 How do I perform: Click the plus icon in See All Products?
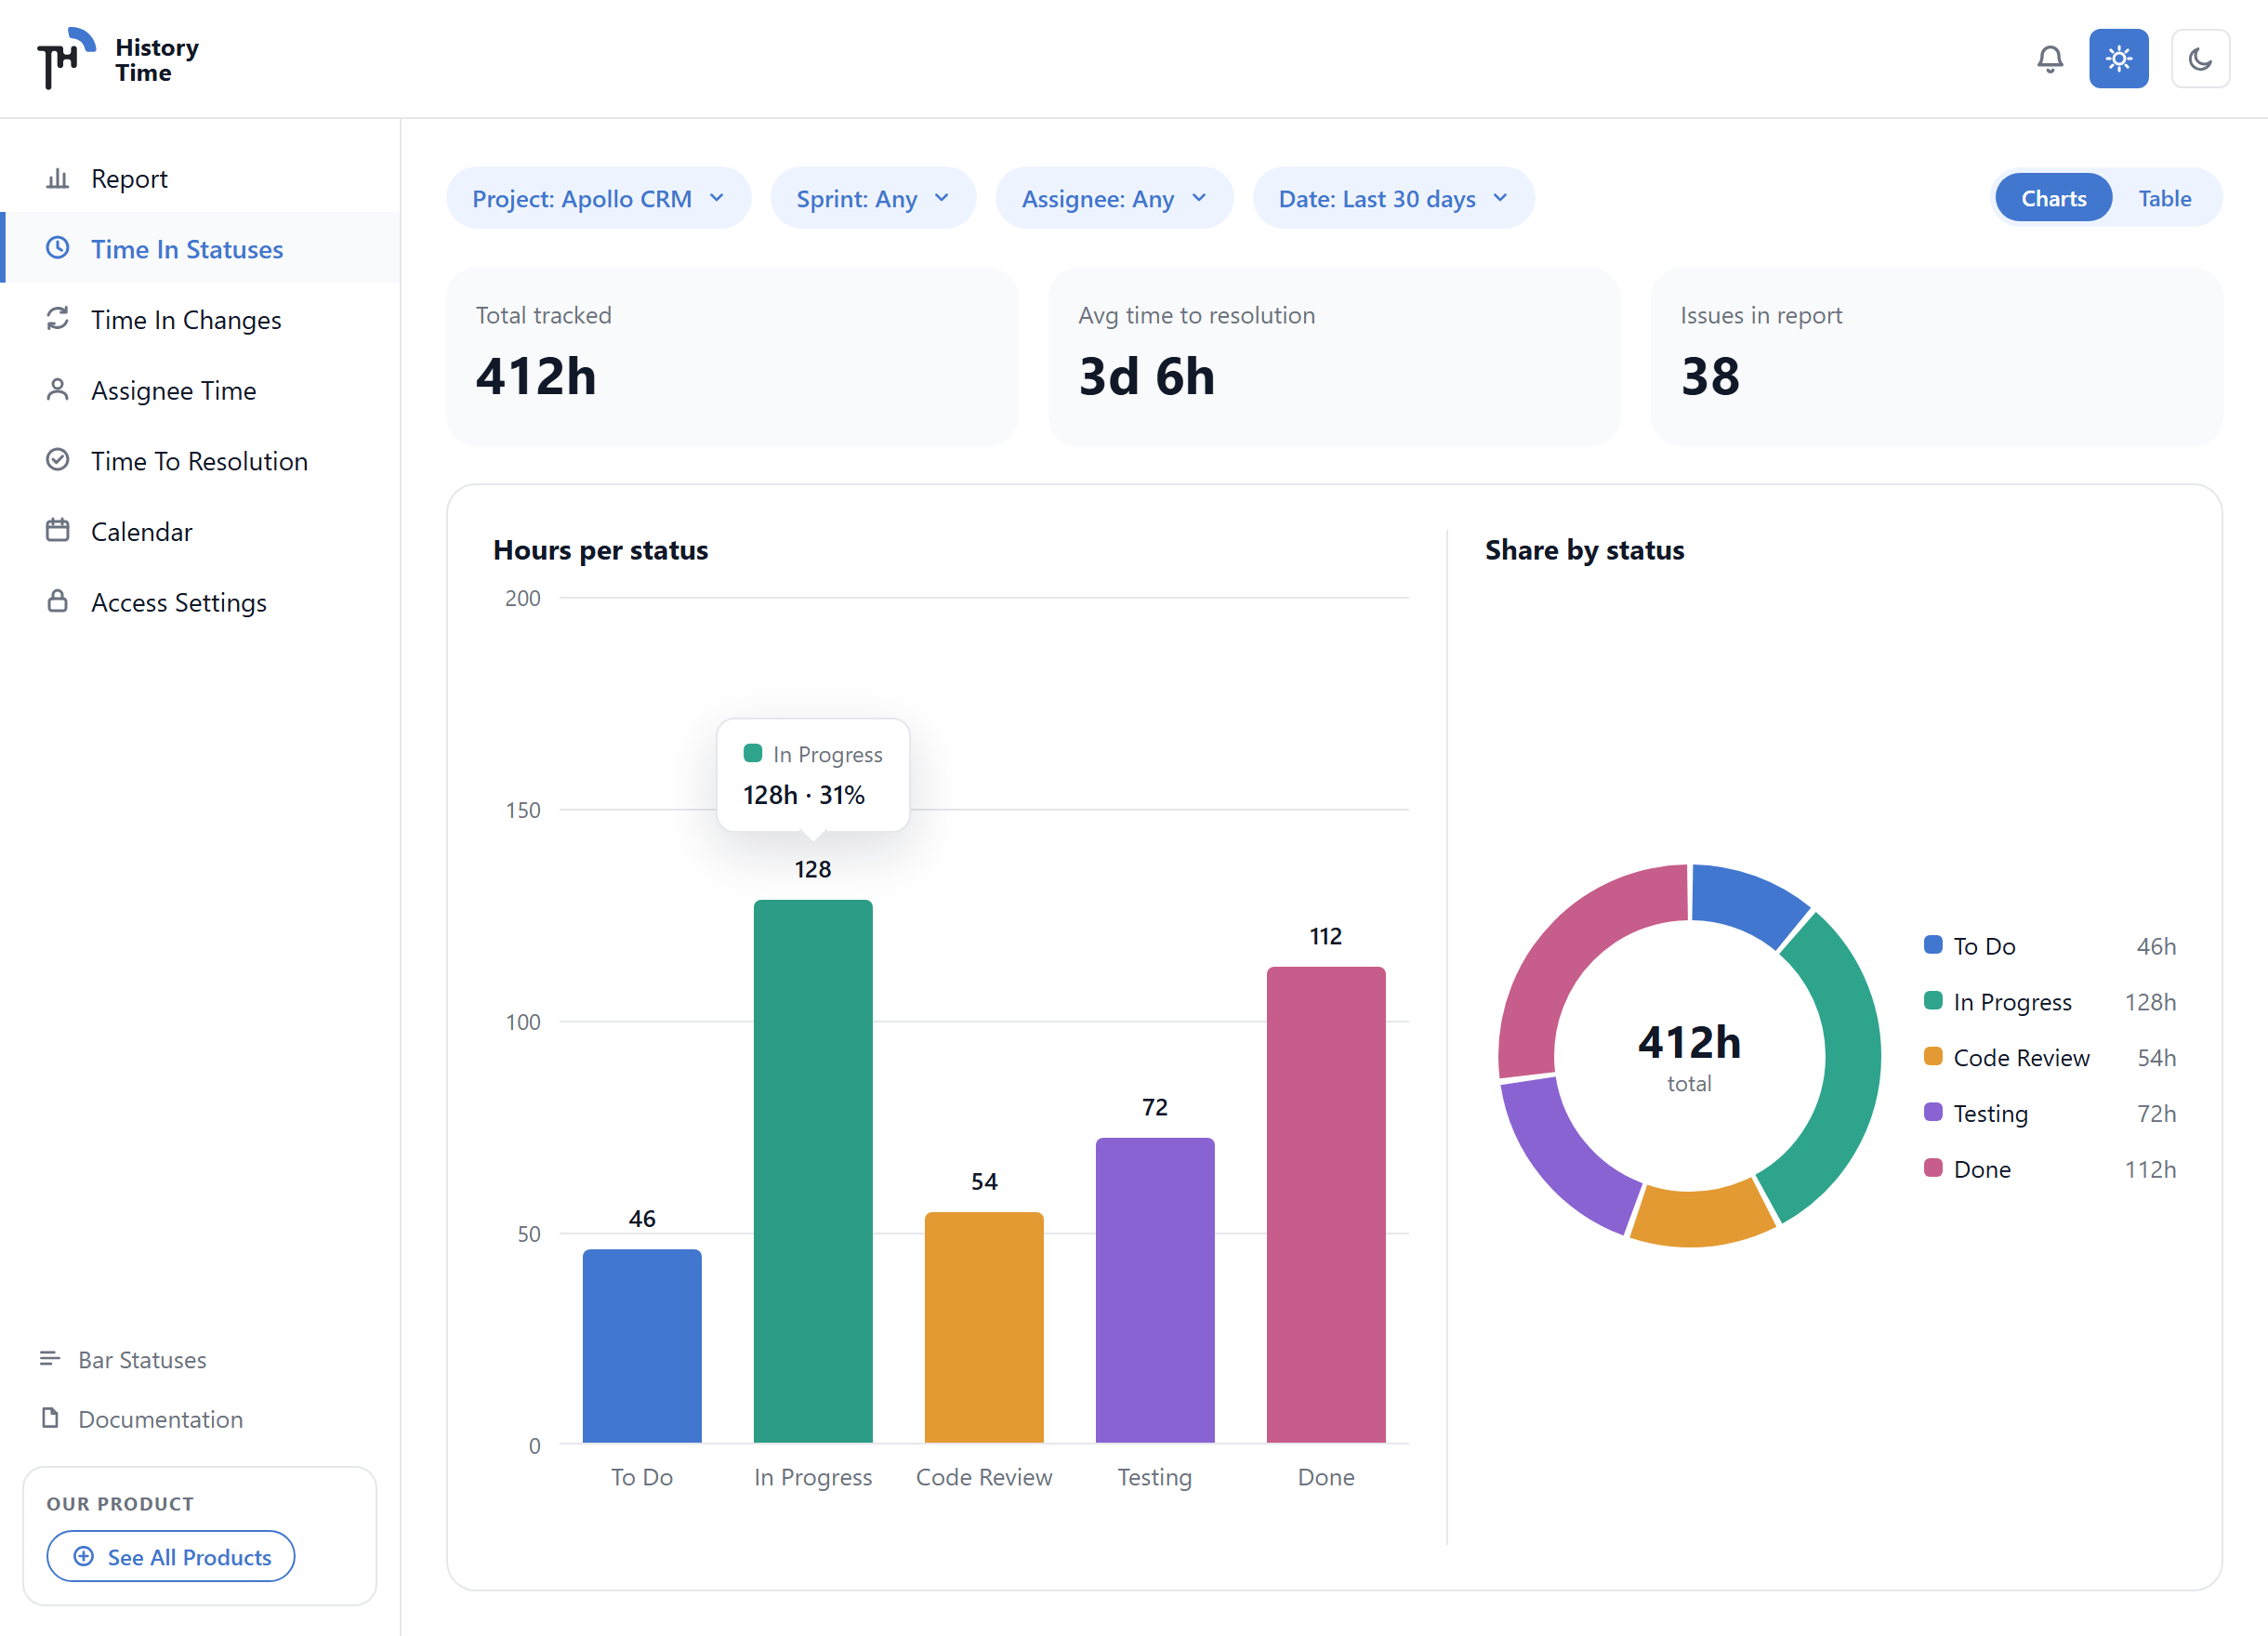click(84, 1557)
